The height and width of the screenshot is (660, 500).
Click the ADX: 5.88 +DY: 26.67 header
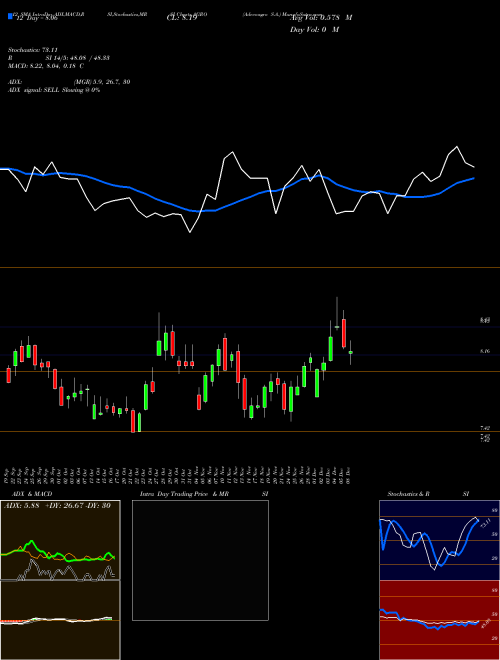[57, 506]
